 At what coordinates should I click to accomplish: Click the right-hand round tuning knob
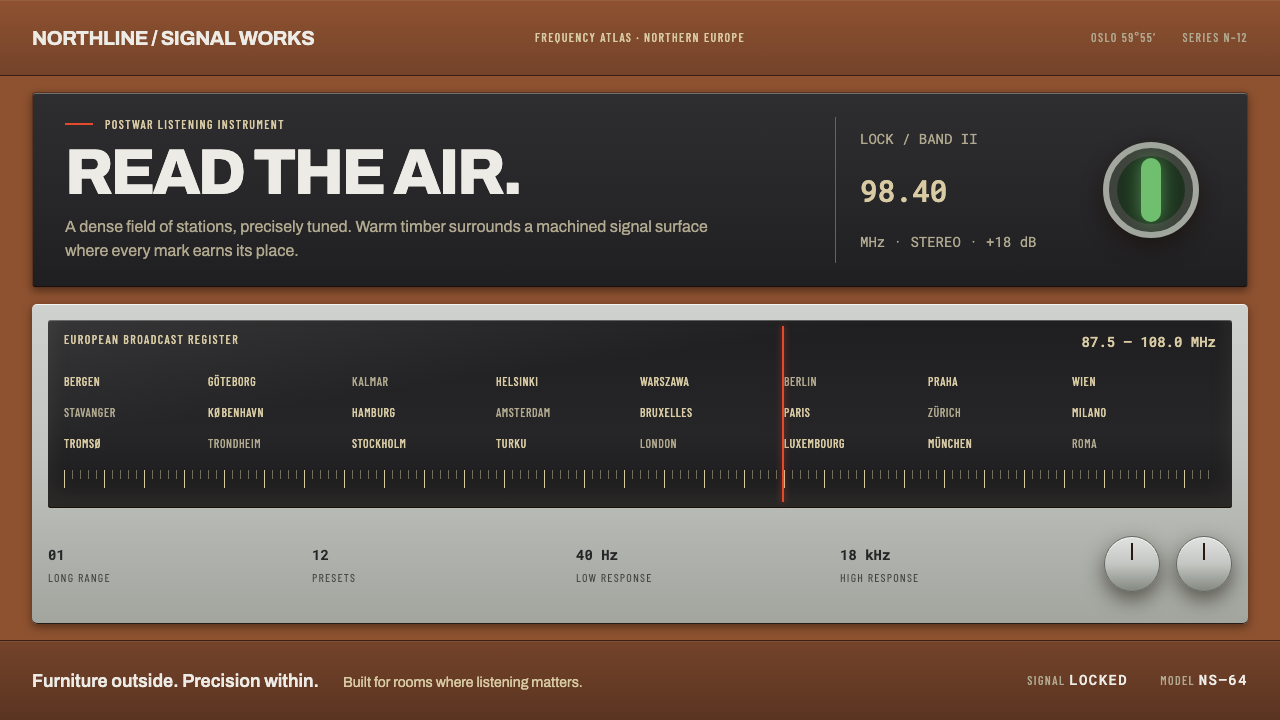(1204, 564)
